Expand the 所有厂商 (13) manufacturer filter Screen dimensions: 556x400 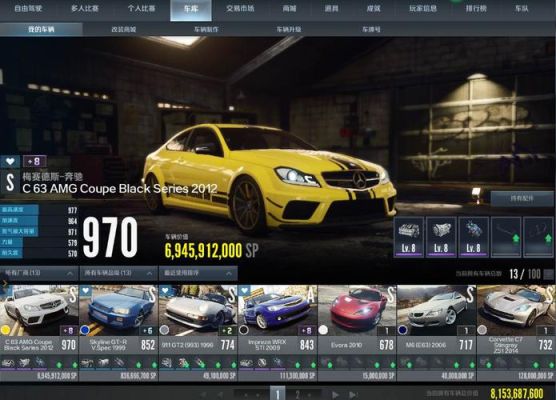click(x=39, y=273)
